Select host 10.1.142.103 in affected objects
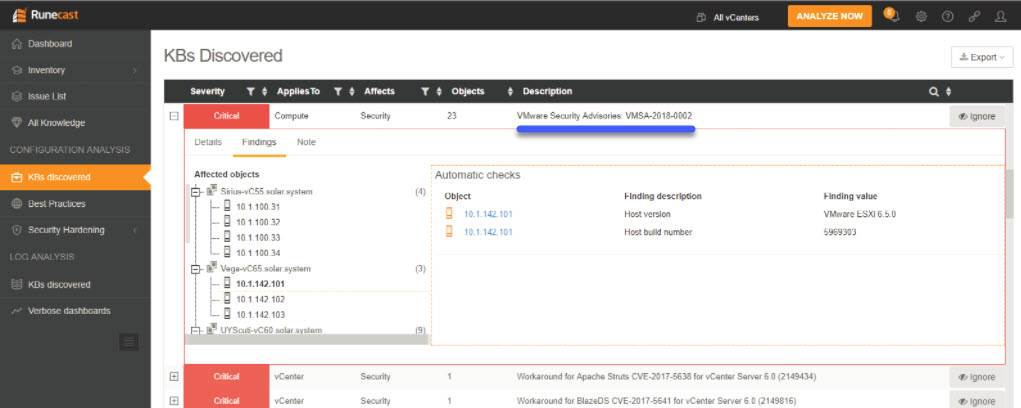This screenshot has width=1021, height=408. click(x=258, y=314)
